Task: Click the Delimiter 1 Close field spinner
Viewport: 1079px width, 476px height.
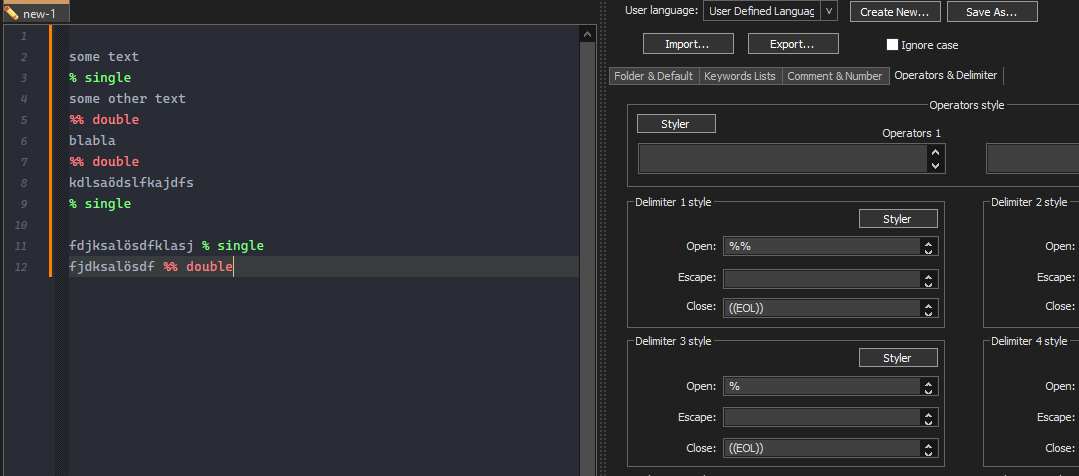Action: click(x=930, y=308)
